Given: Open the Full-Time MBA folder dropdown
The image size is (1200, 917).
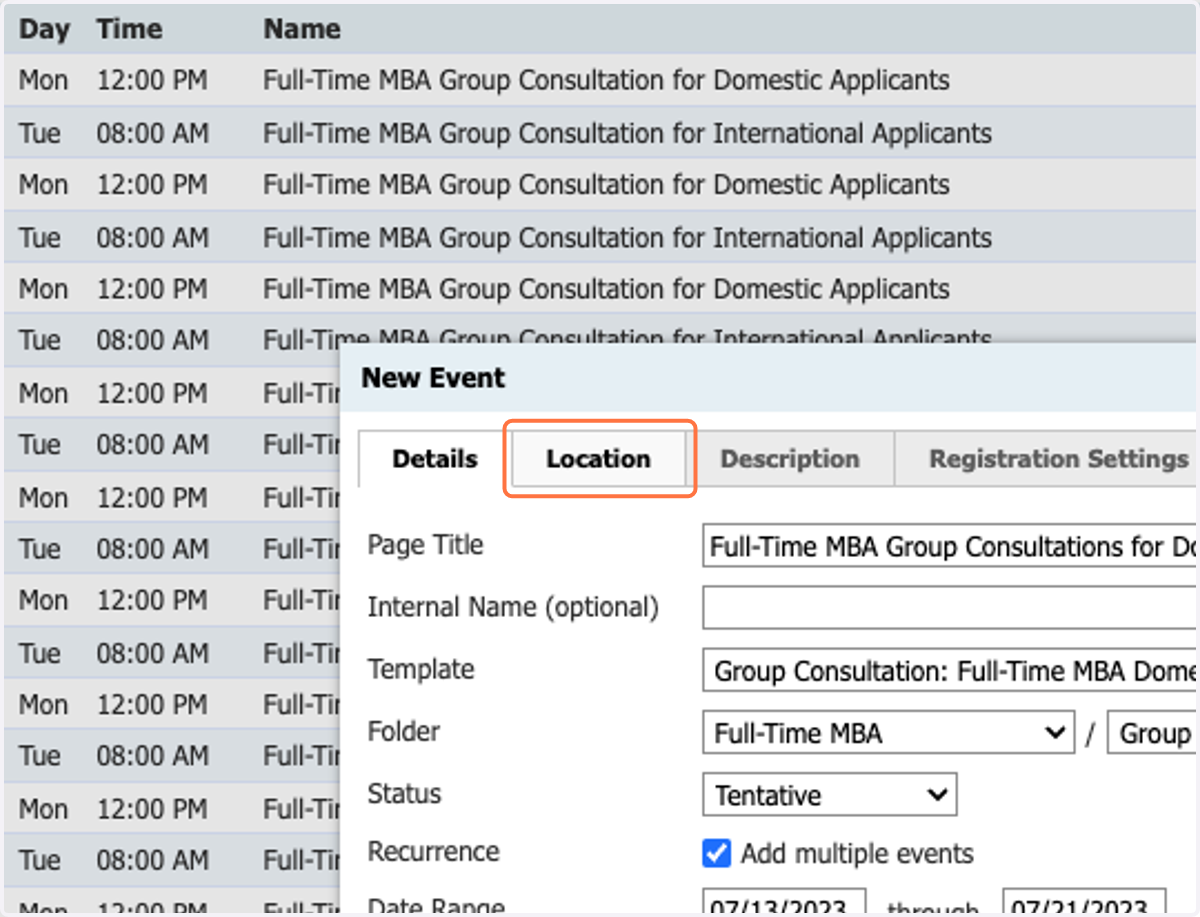Looking at the screenshot, I should coord(889,733).
